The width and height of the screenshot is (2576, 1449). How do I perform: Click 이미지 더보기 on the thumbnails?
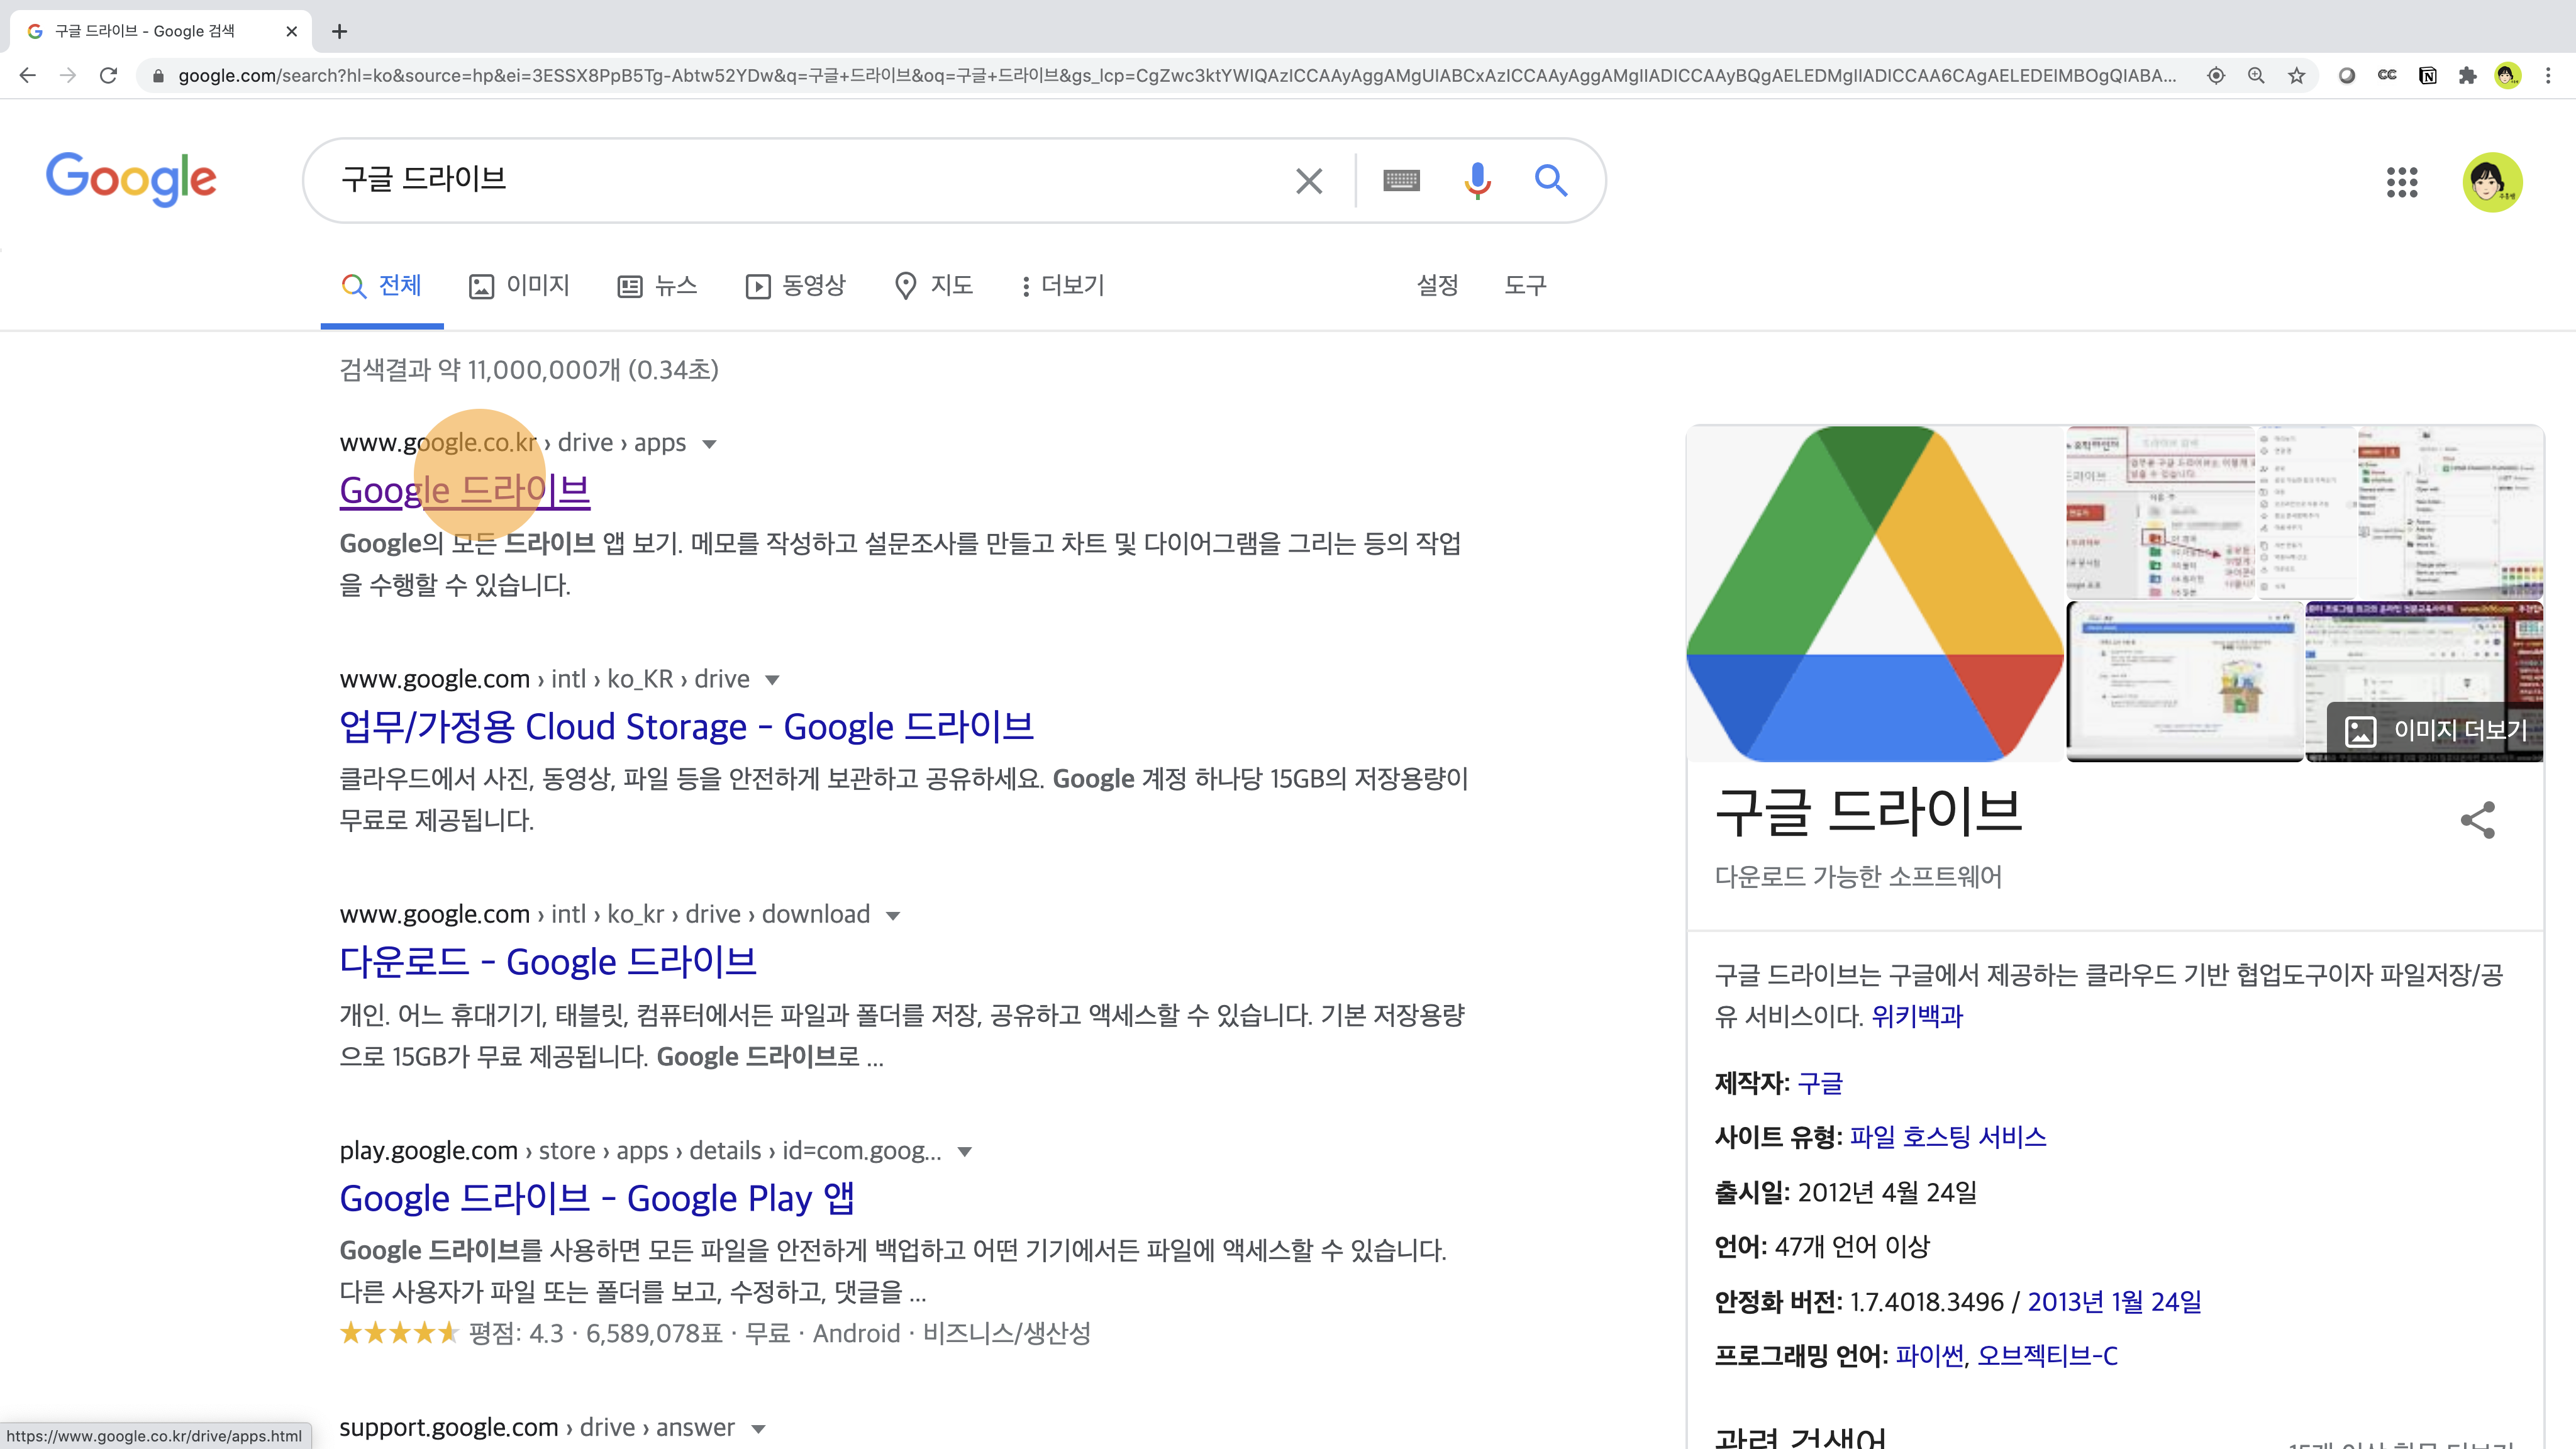[x=2436, y=731]
